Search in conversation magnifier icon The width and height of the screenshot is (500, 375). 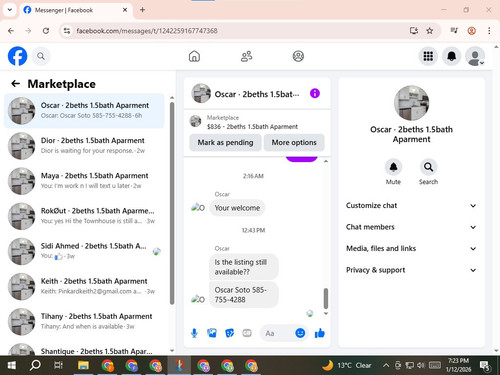(428, 167)
